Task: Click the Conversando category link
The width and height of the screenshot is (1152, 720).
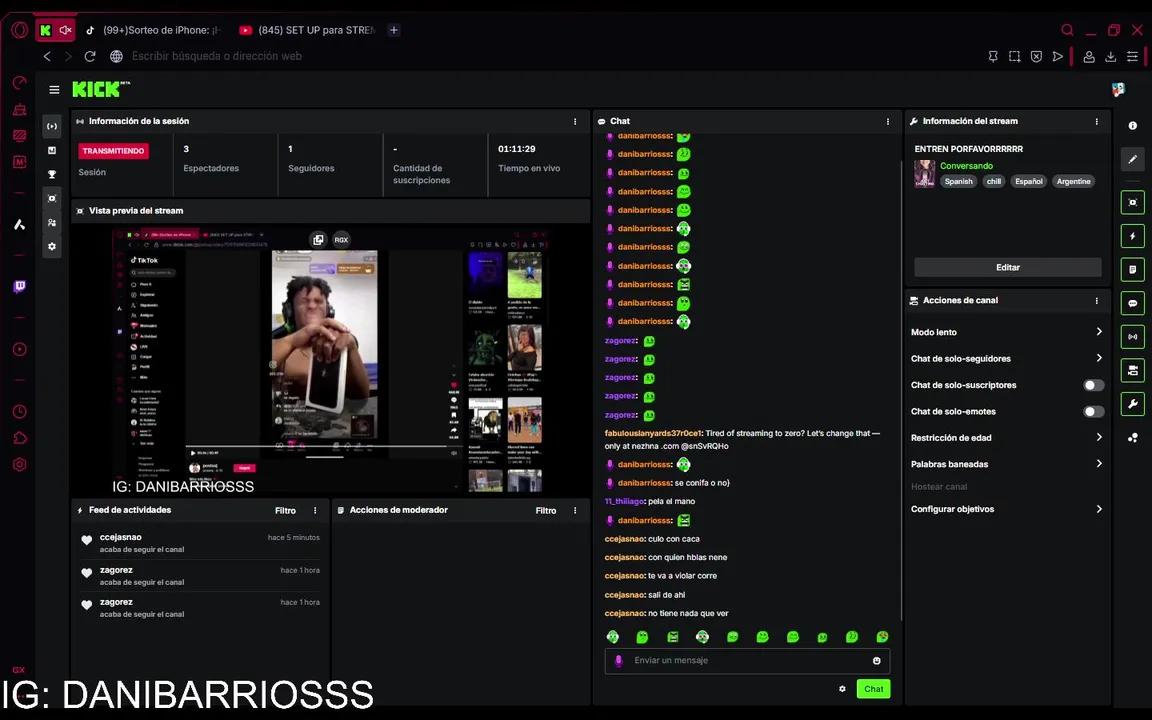Action: click(x=966, y=166)
